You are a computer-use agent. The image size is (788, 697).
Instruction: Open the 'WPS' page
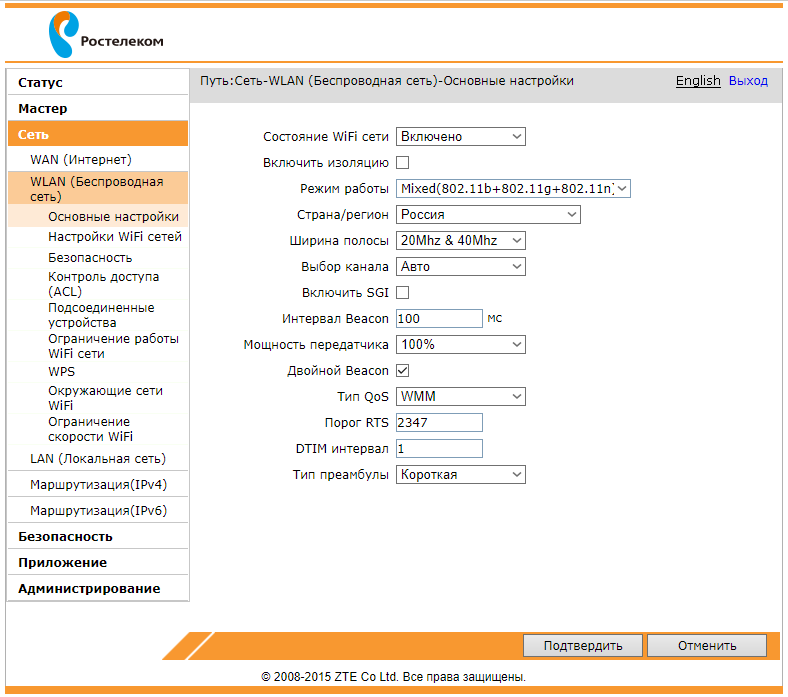(61, 372)
